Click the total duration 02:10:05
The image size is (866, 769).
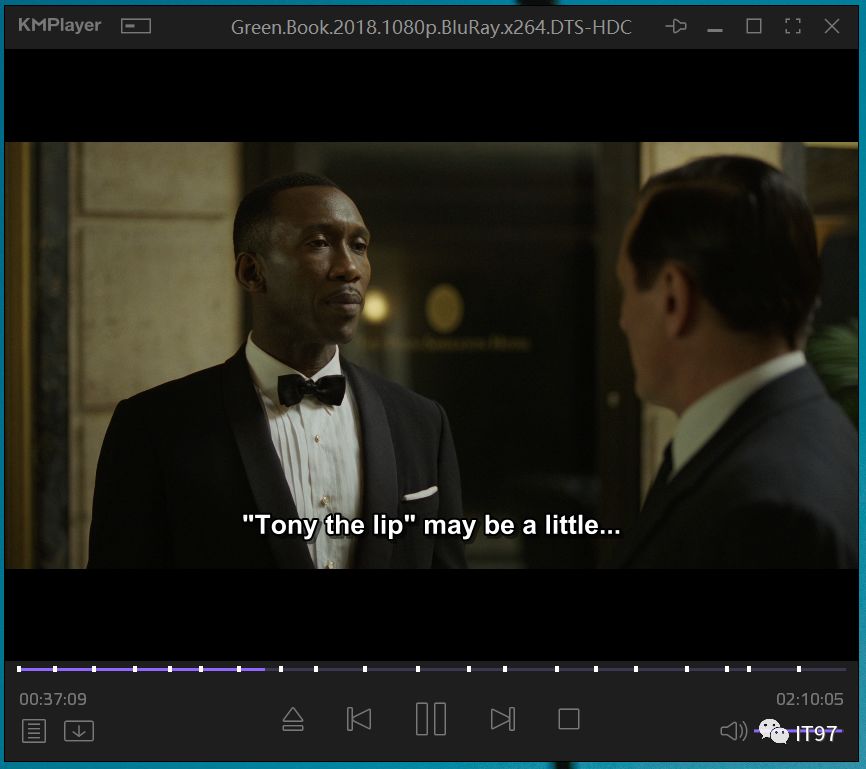point(809,699)
